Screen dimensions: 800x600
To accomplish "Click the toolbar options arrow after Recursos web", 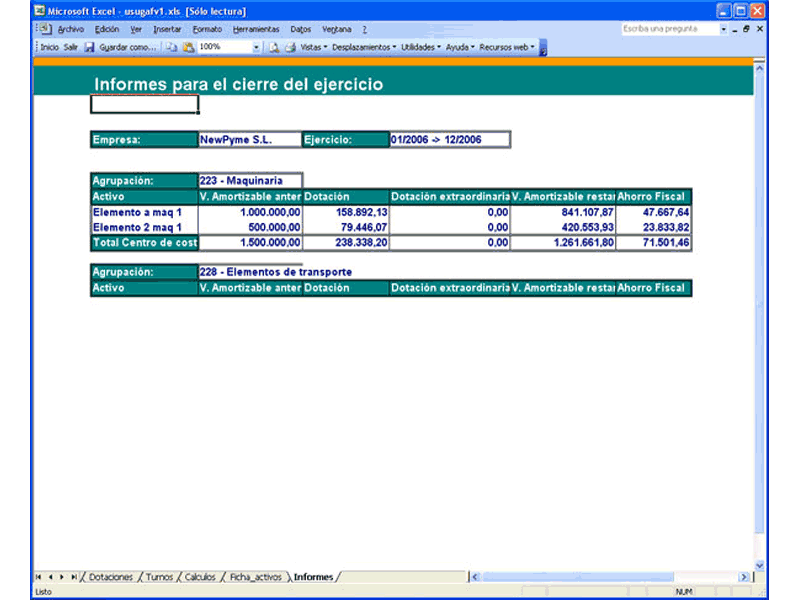I will point(543,48).
